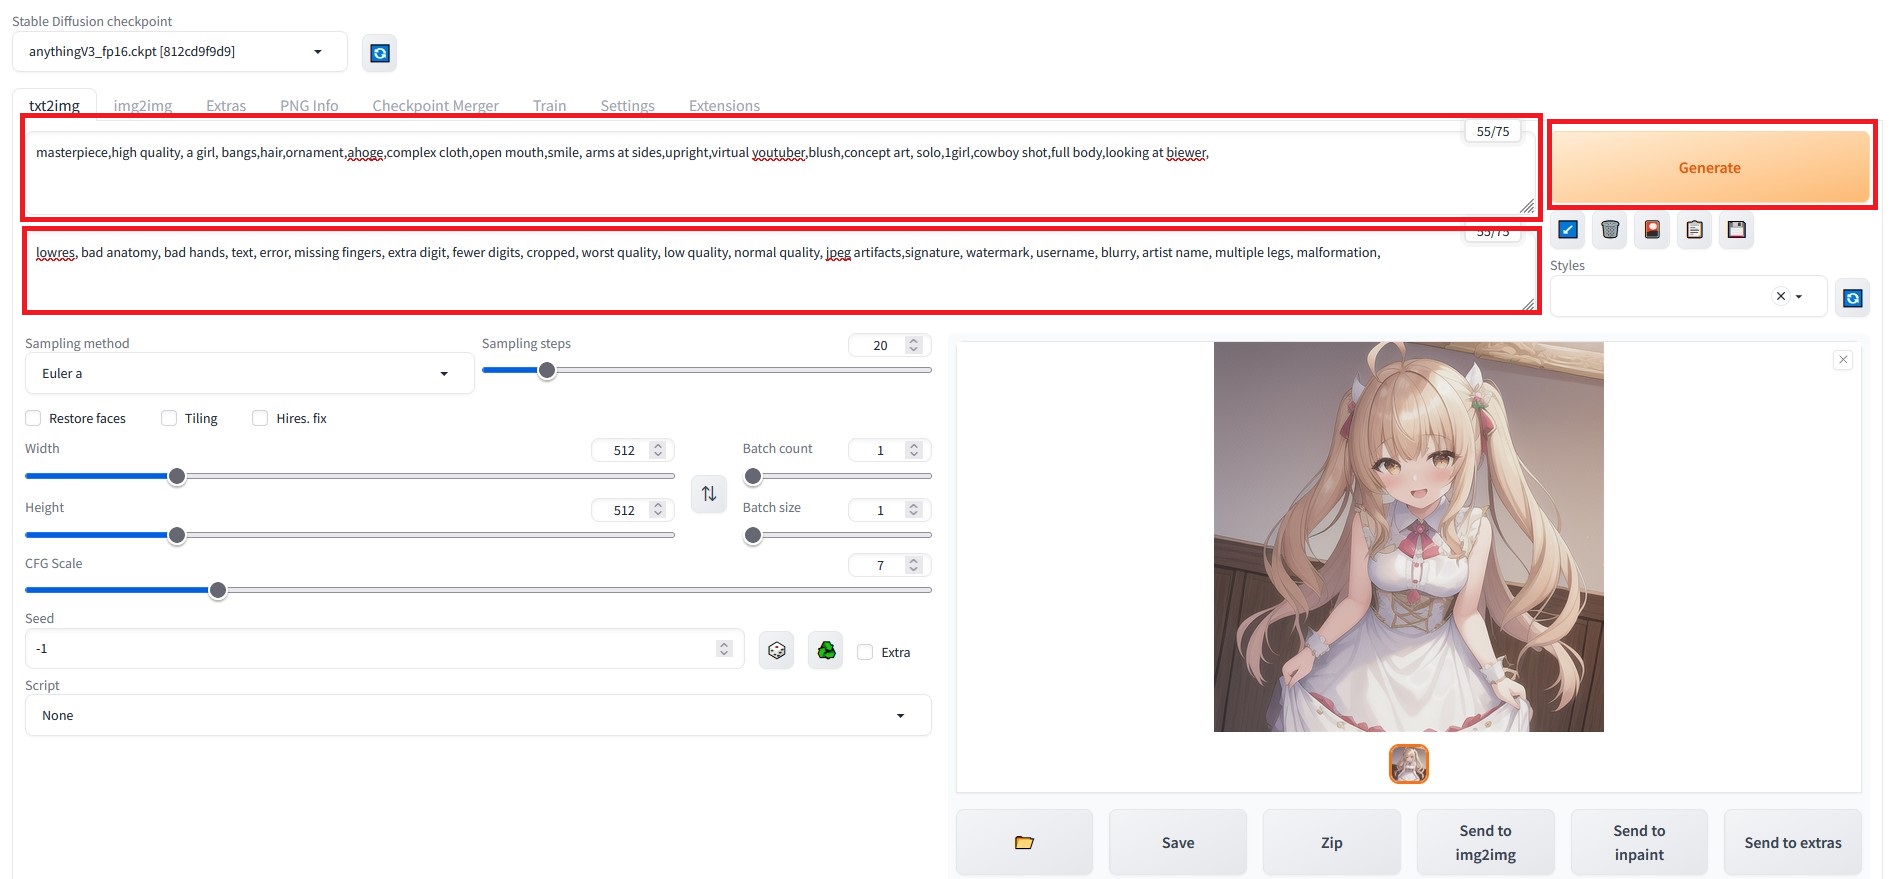
Task: Click the floppy disk save-style icon
Action: (x=1736, y=230)
